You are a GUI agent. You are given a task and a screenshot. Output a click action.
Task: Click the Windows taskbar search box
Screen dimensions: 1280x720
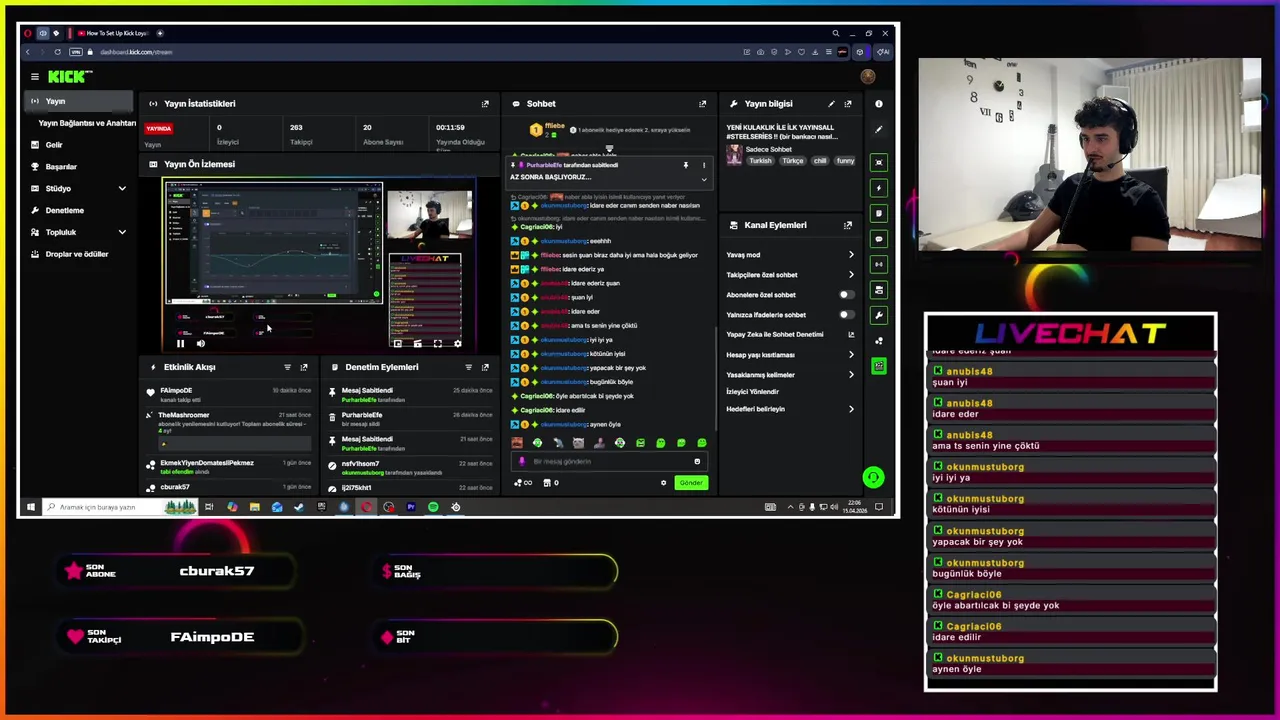point(120,507)
